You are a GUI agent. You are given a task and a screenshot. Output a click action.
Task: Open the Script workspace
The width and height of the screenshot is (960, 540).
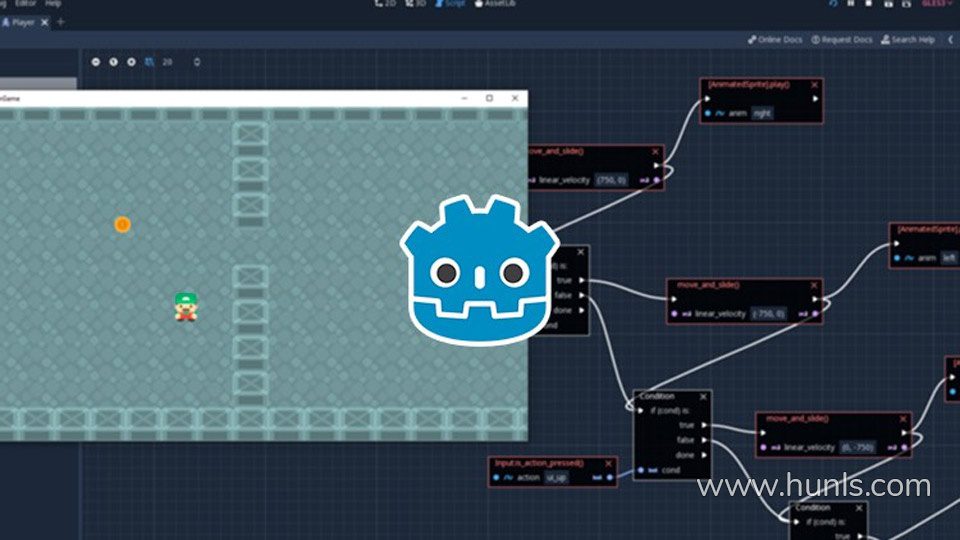pos(450,3)
